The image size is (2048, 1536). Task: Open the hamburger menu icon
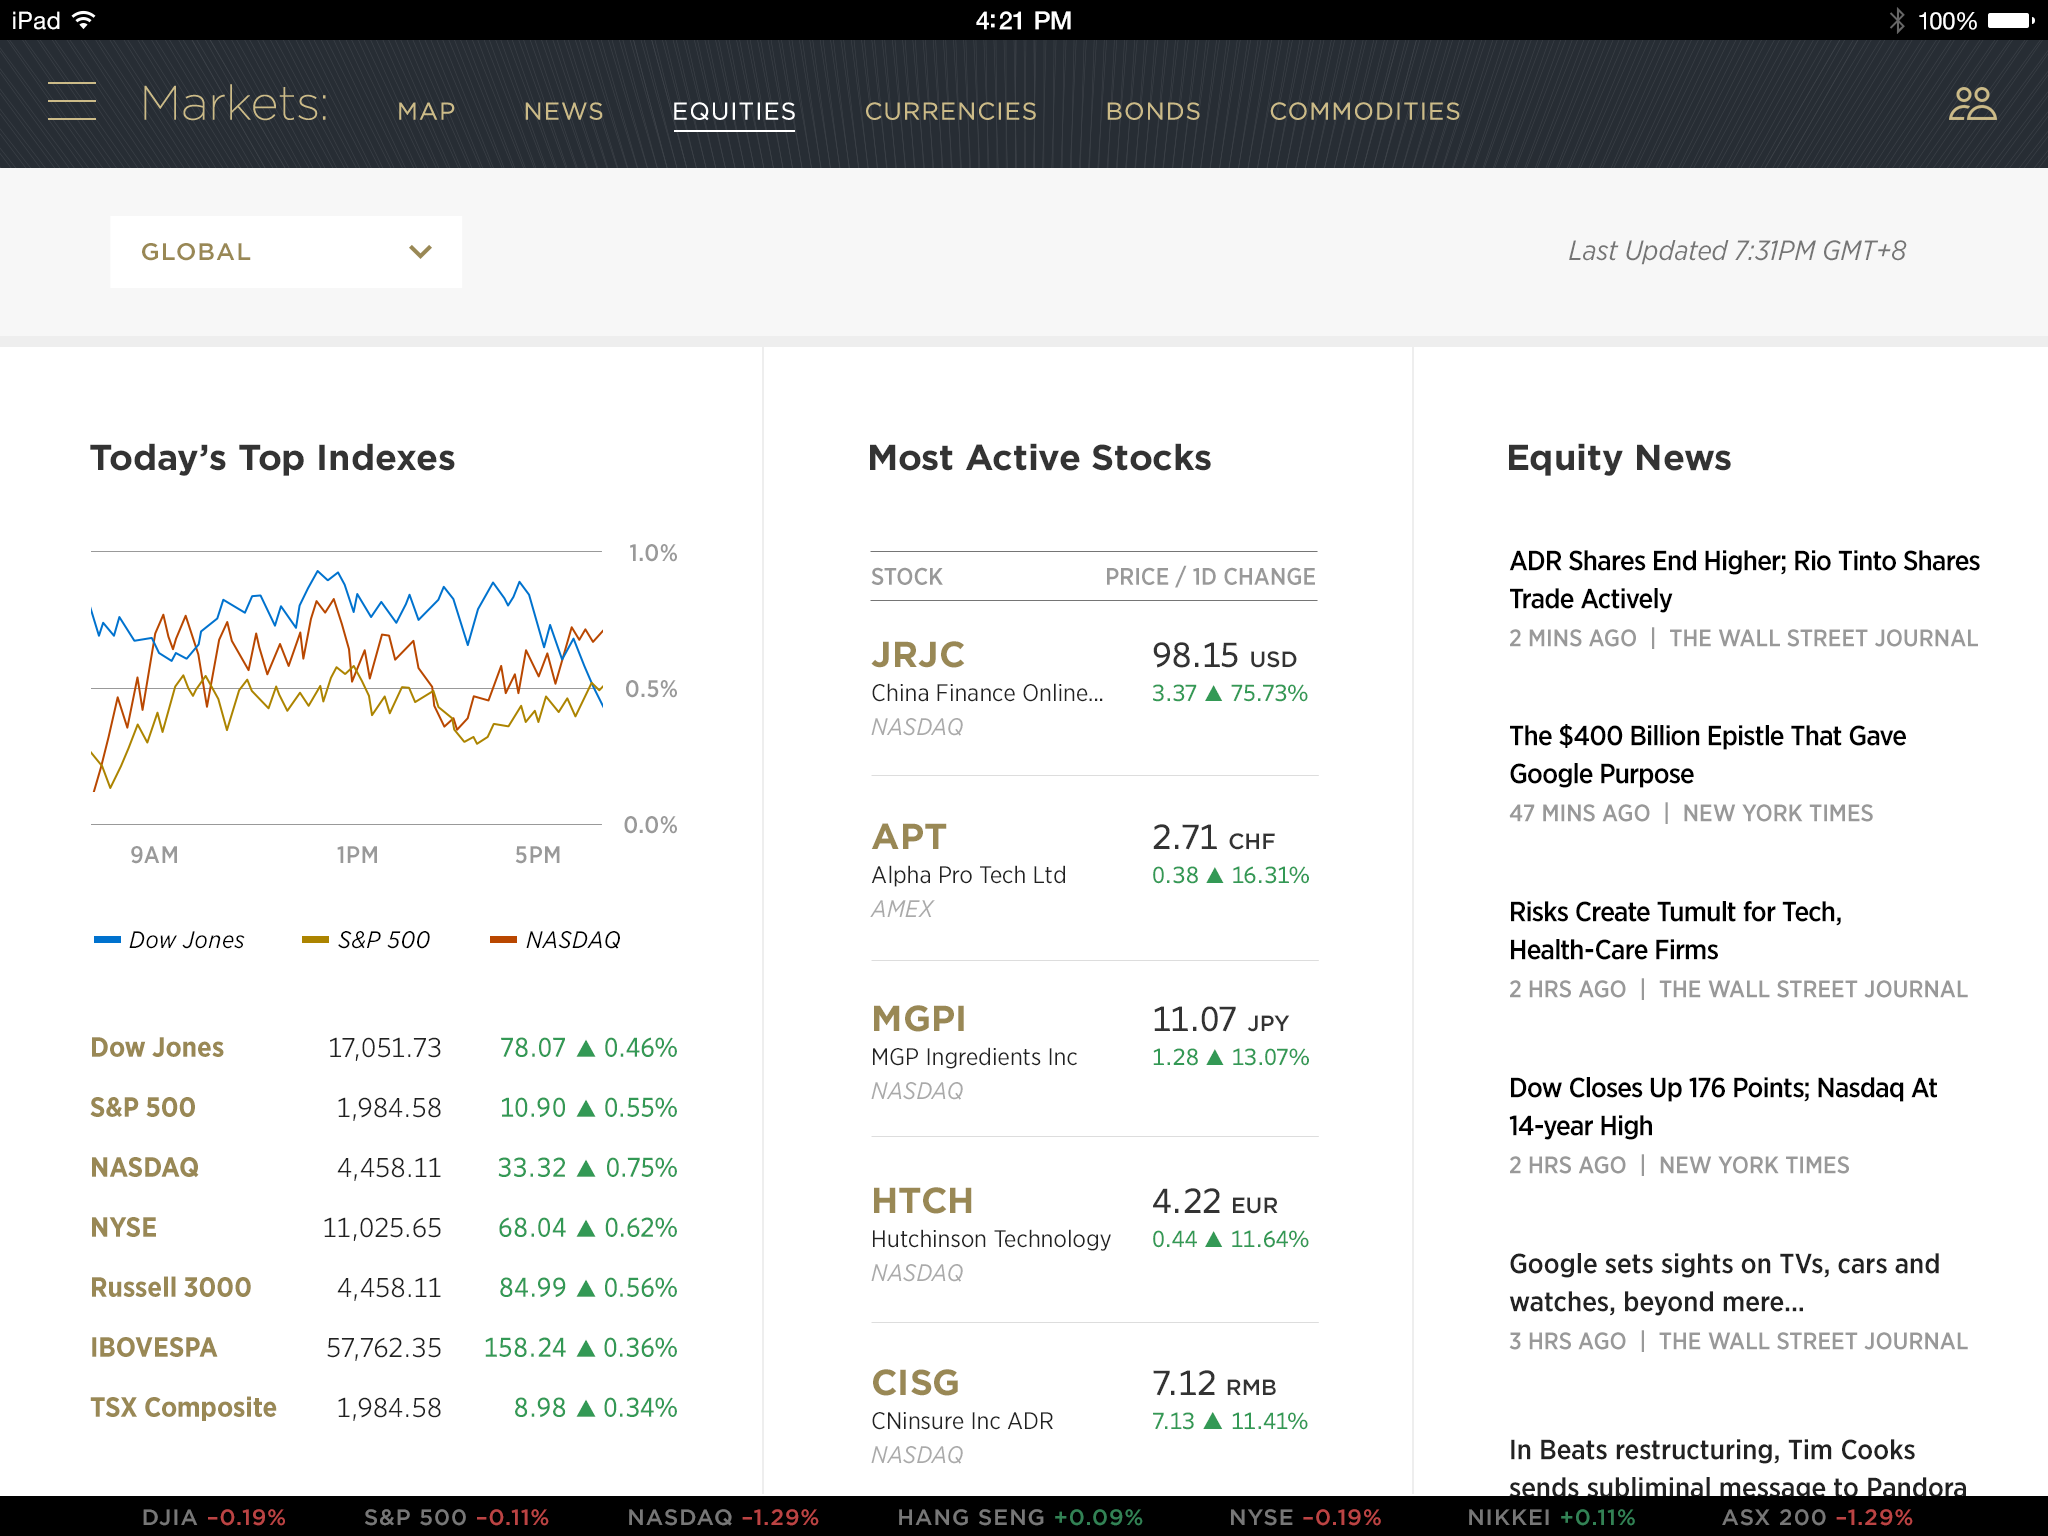72,102
